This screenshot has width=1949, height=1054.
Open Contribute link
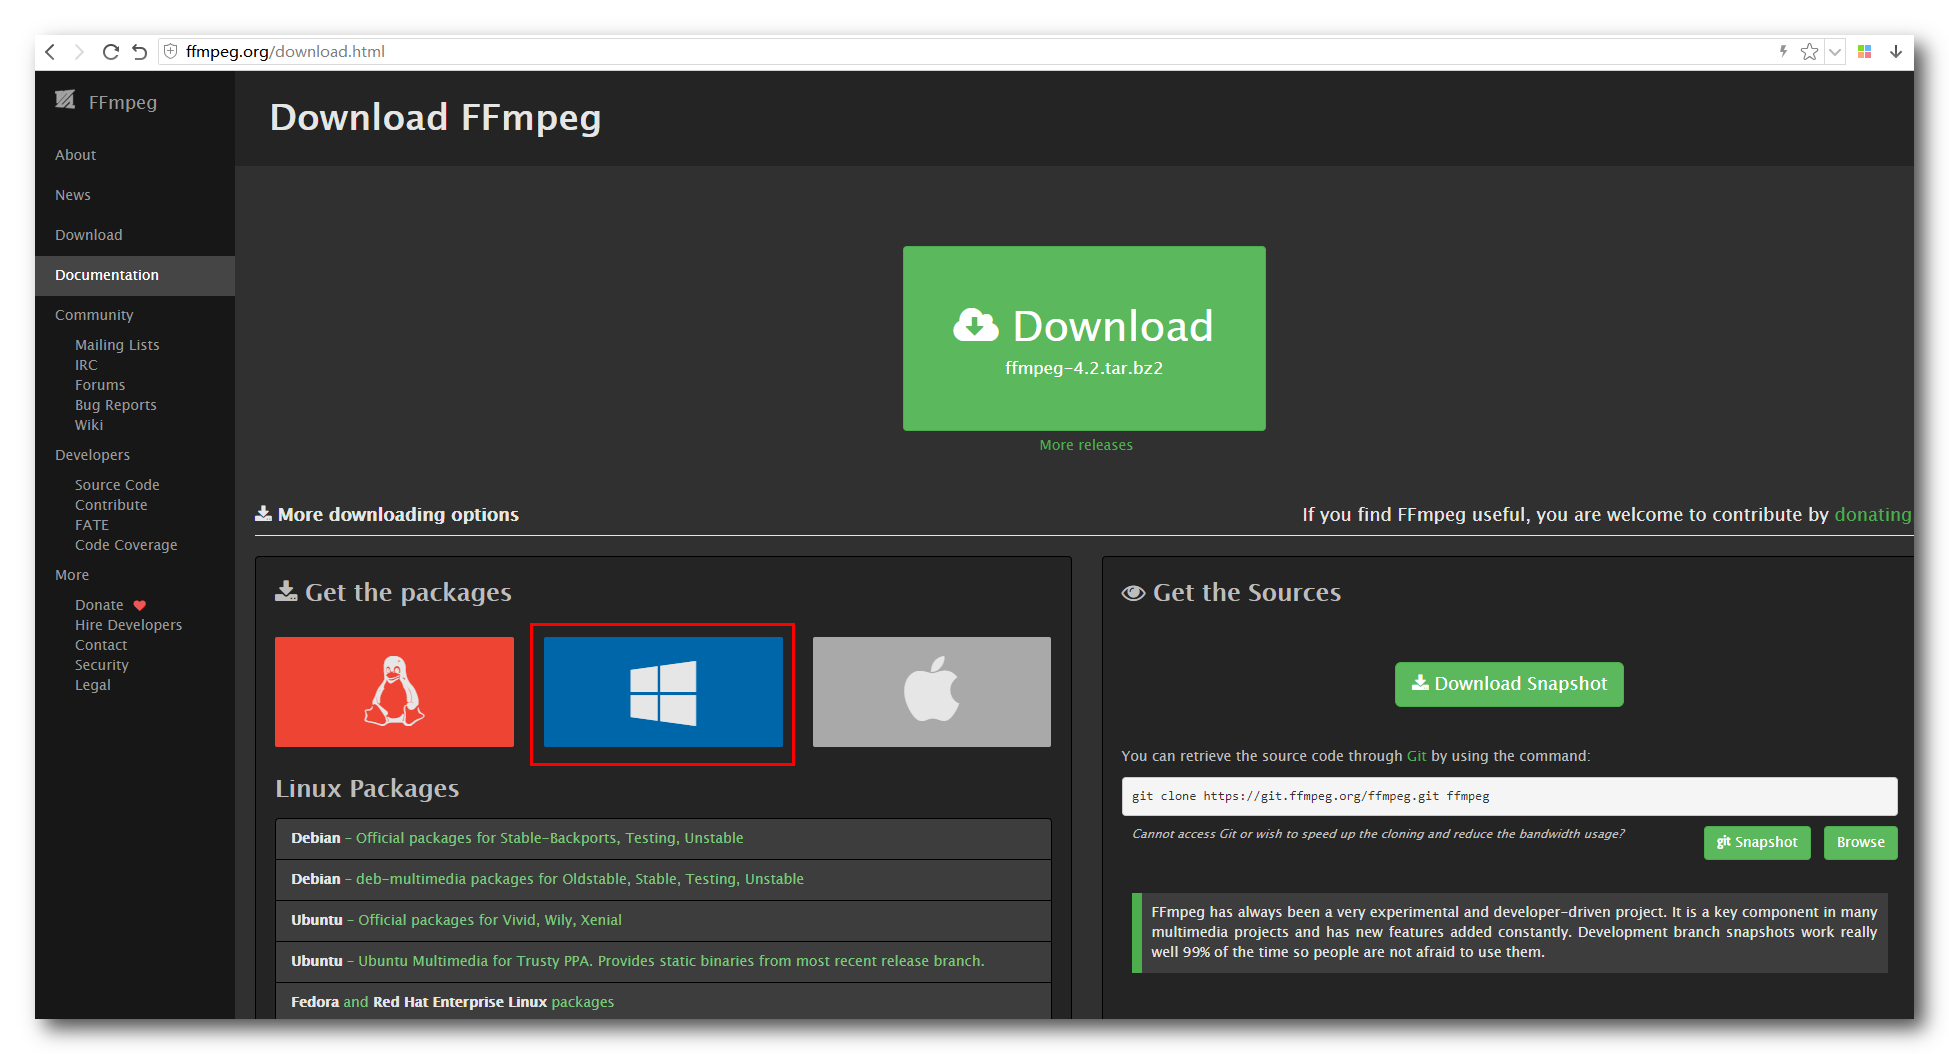tap(111, 505)
